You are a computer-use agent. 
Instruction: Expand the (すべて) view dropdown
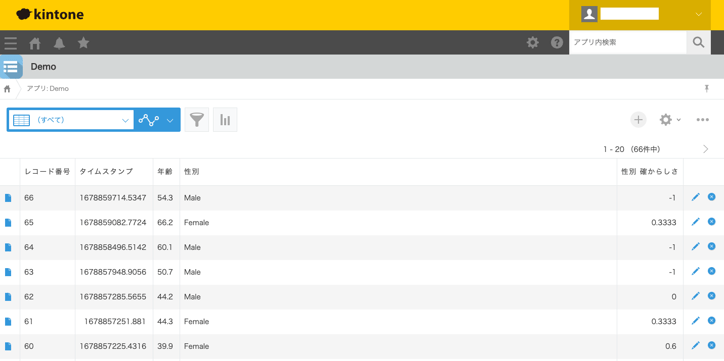(71, 120)
